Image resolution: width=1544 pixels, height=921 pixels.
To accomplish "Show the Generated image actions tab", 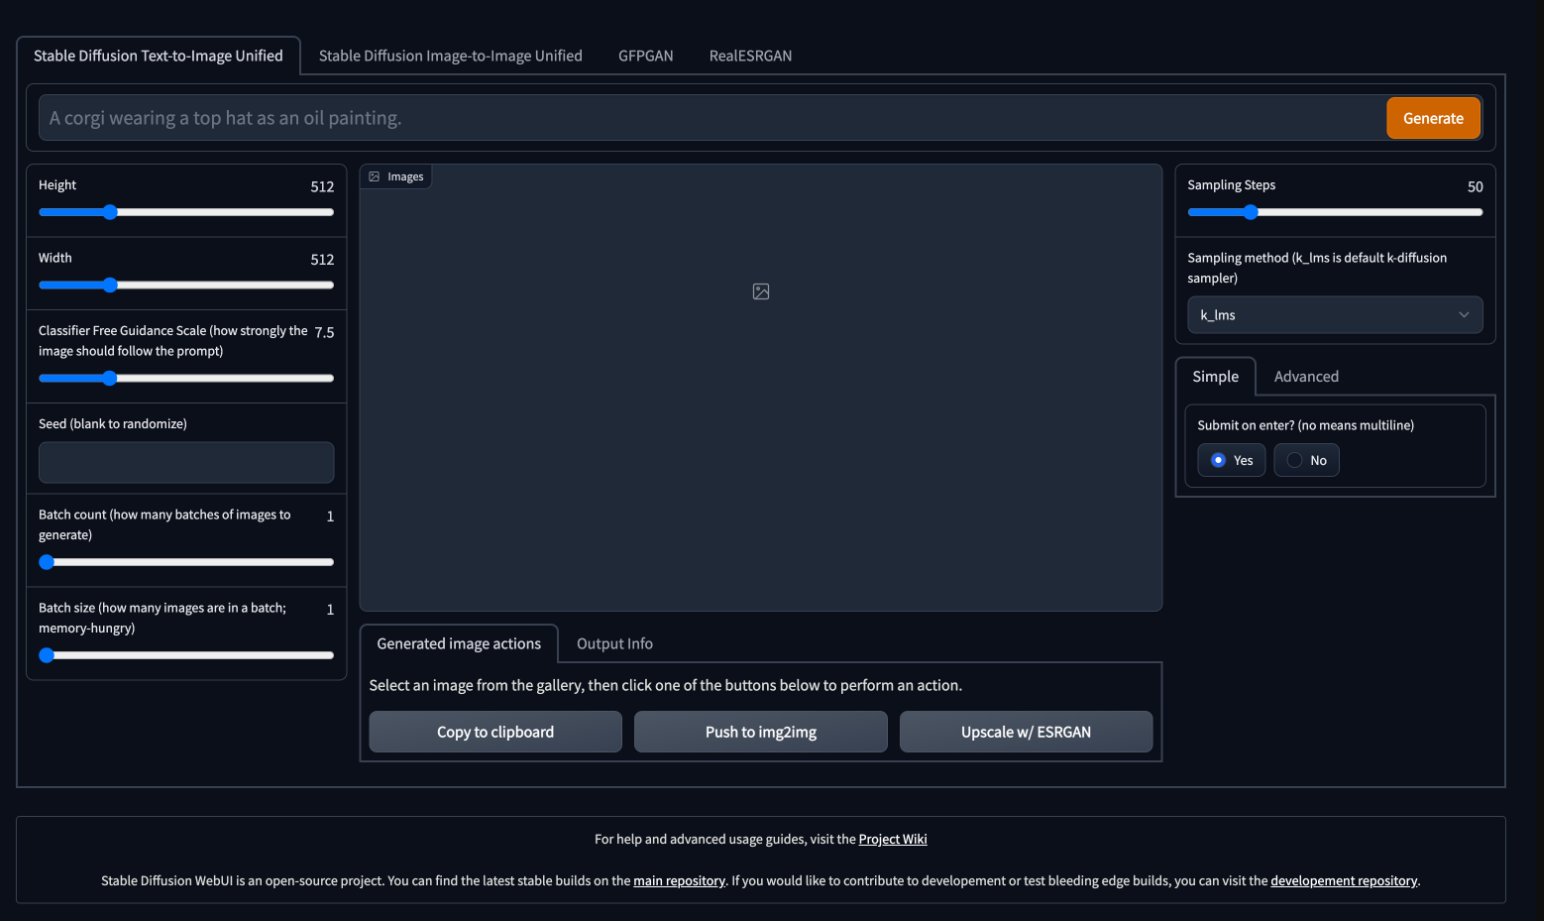I will (x=459, y=644).
